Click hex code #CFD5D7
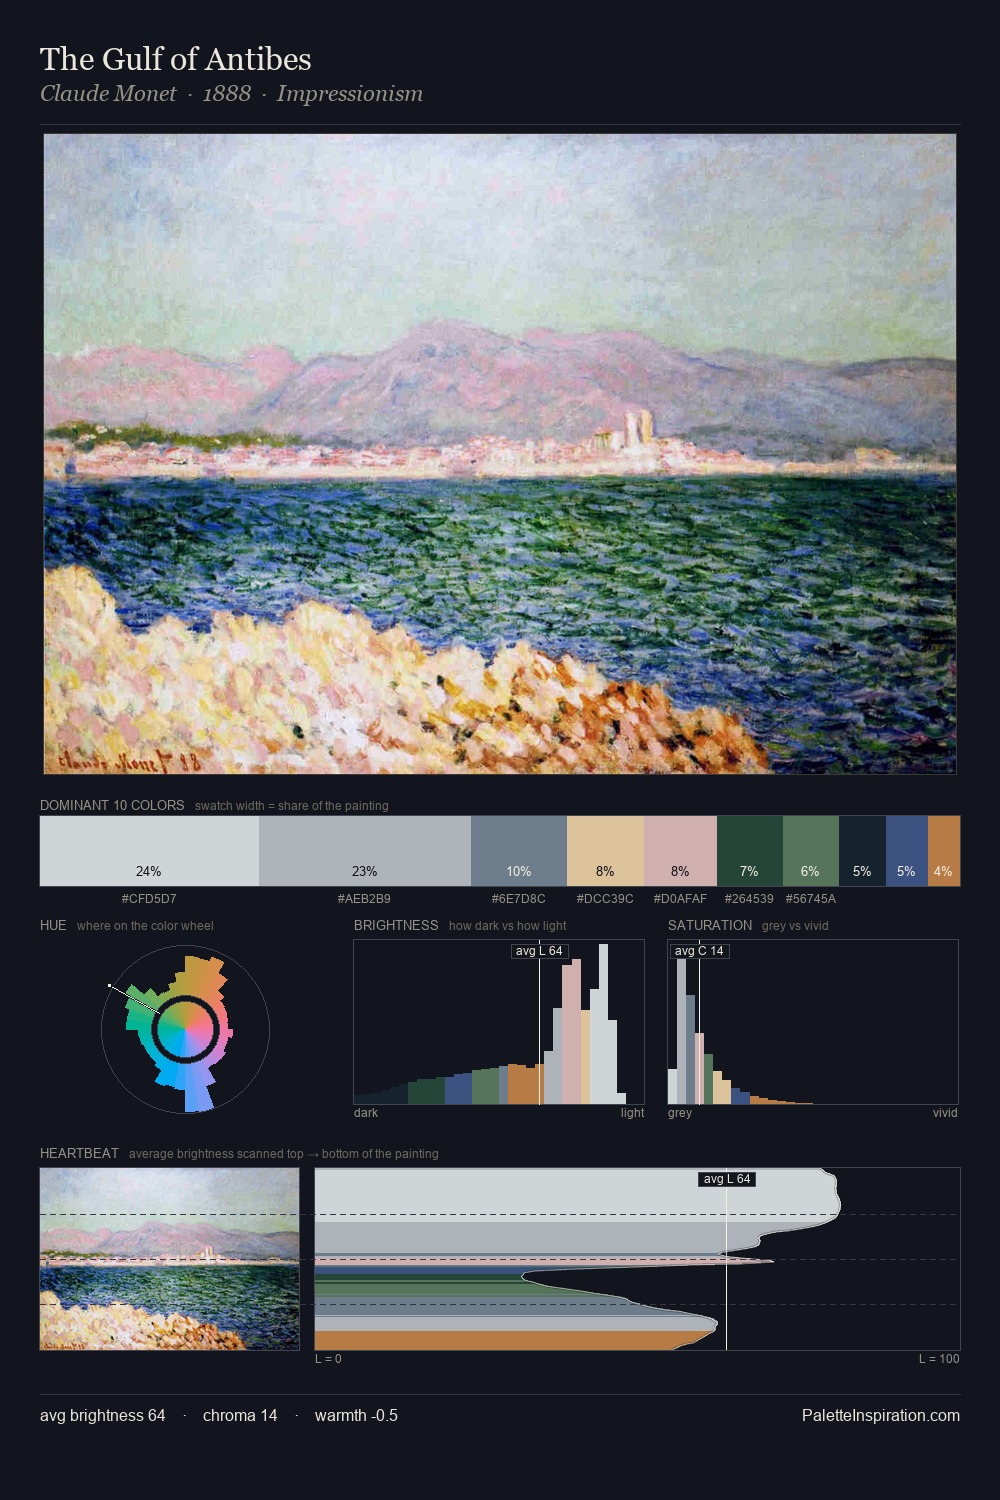The width and height of the screenshot is (1000, 1500). (x=149, y=899)
